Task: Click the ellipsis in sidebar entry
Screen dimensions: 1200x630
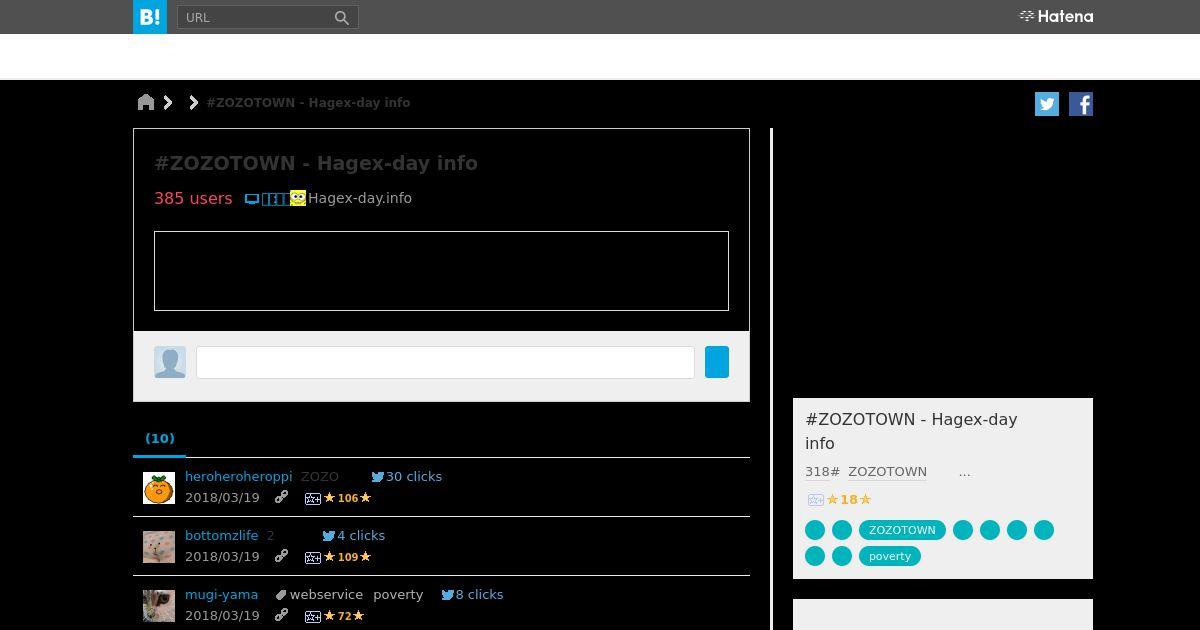Action: [x=964, y=472]
